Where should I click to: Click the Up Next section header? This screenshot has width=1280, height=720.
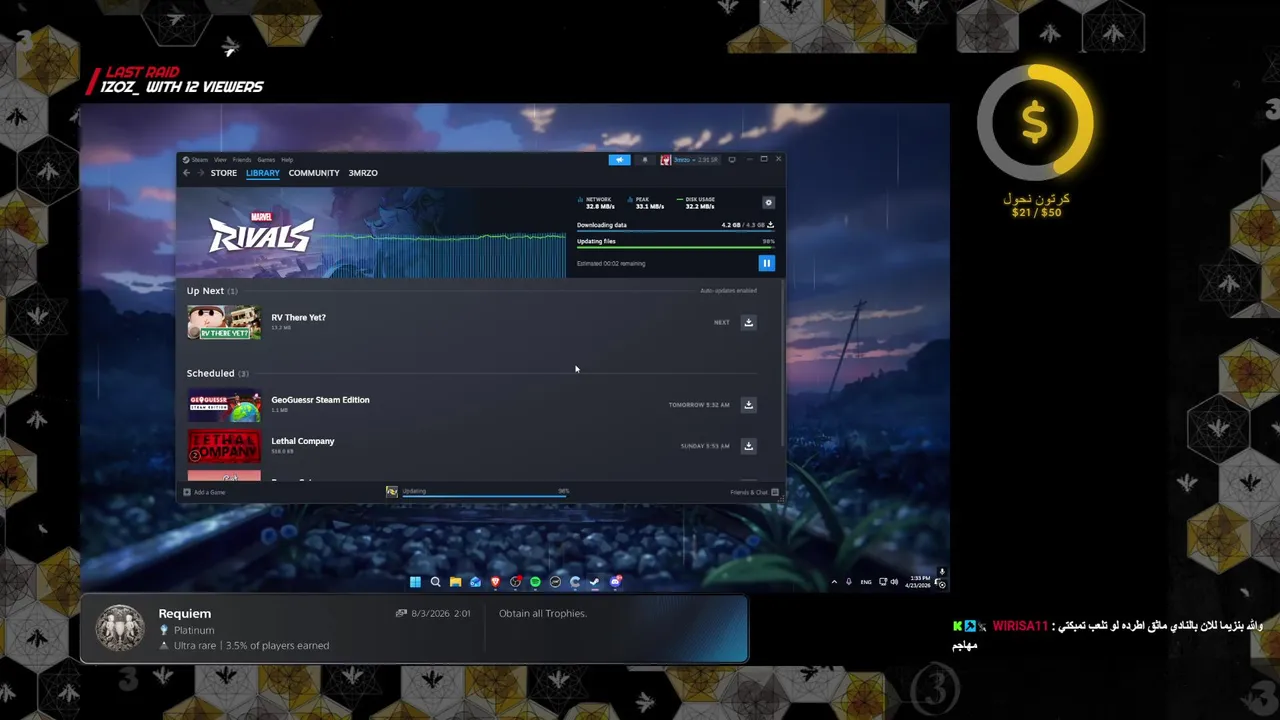pyautogui.click(x=212, y=291)
